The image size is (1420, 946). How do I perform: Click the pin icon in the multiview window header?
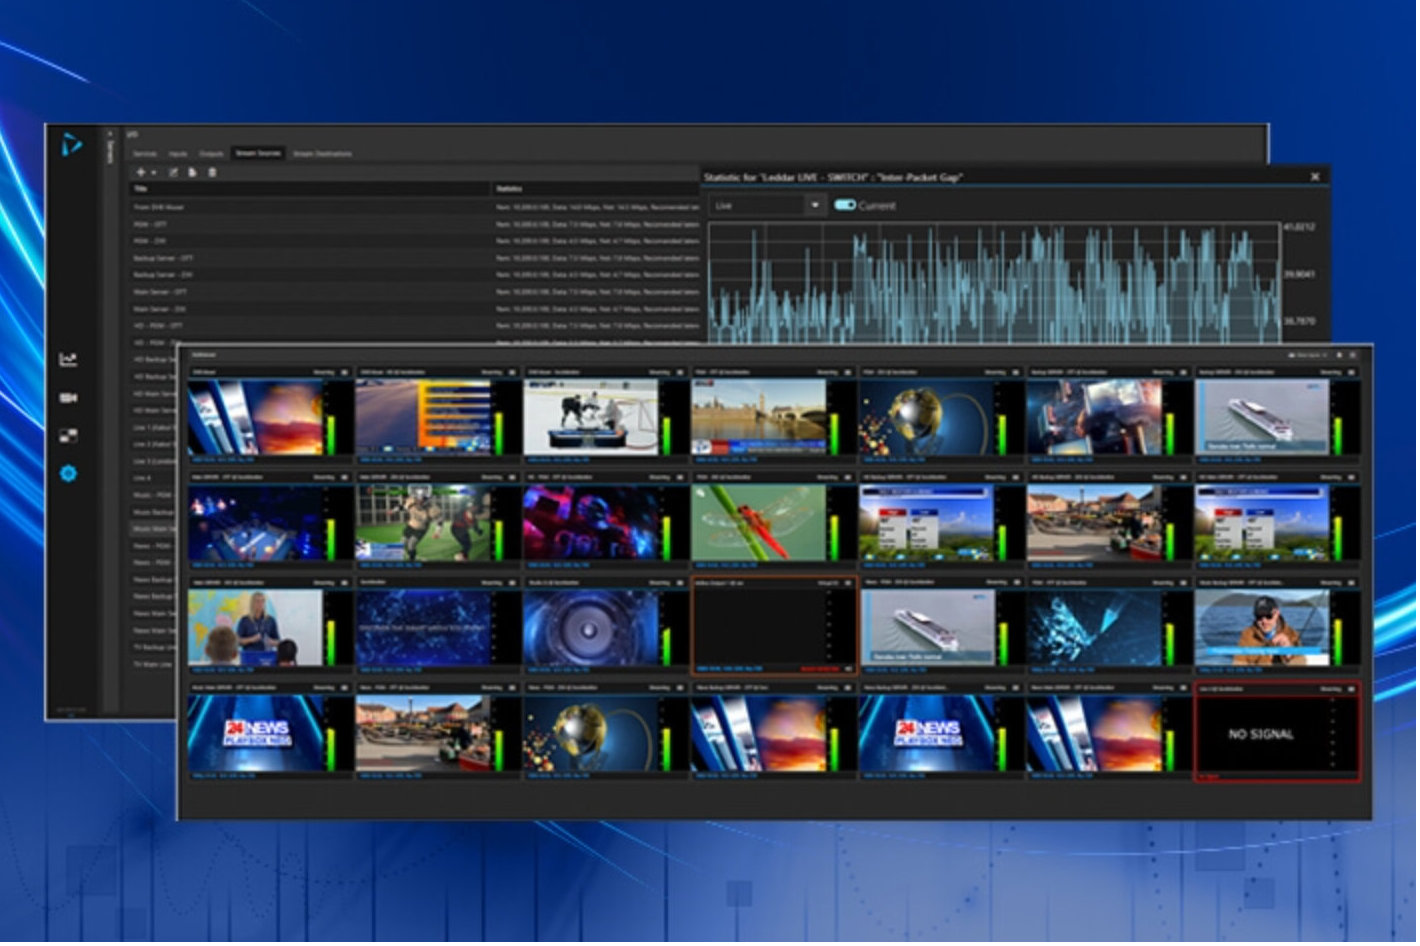point(1340,355)
